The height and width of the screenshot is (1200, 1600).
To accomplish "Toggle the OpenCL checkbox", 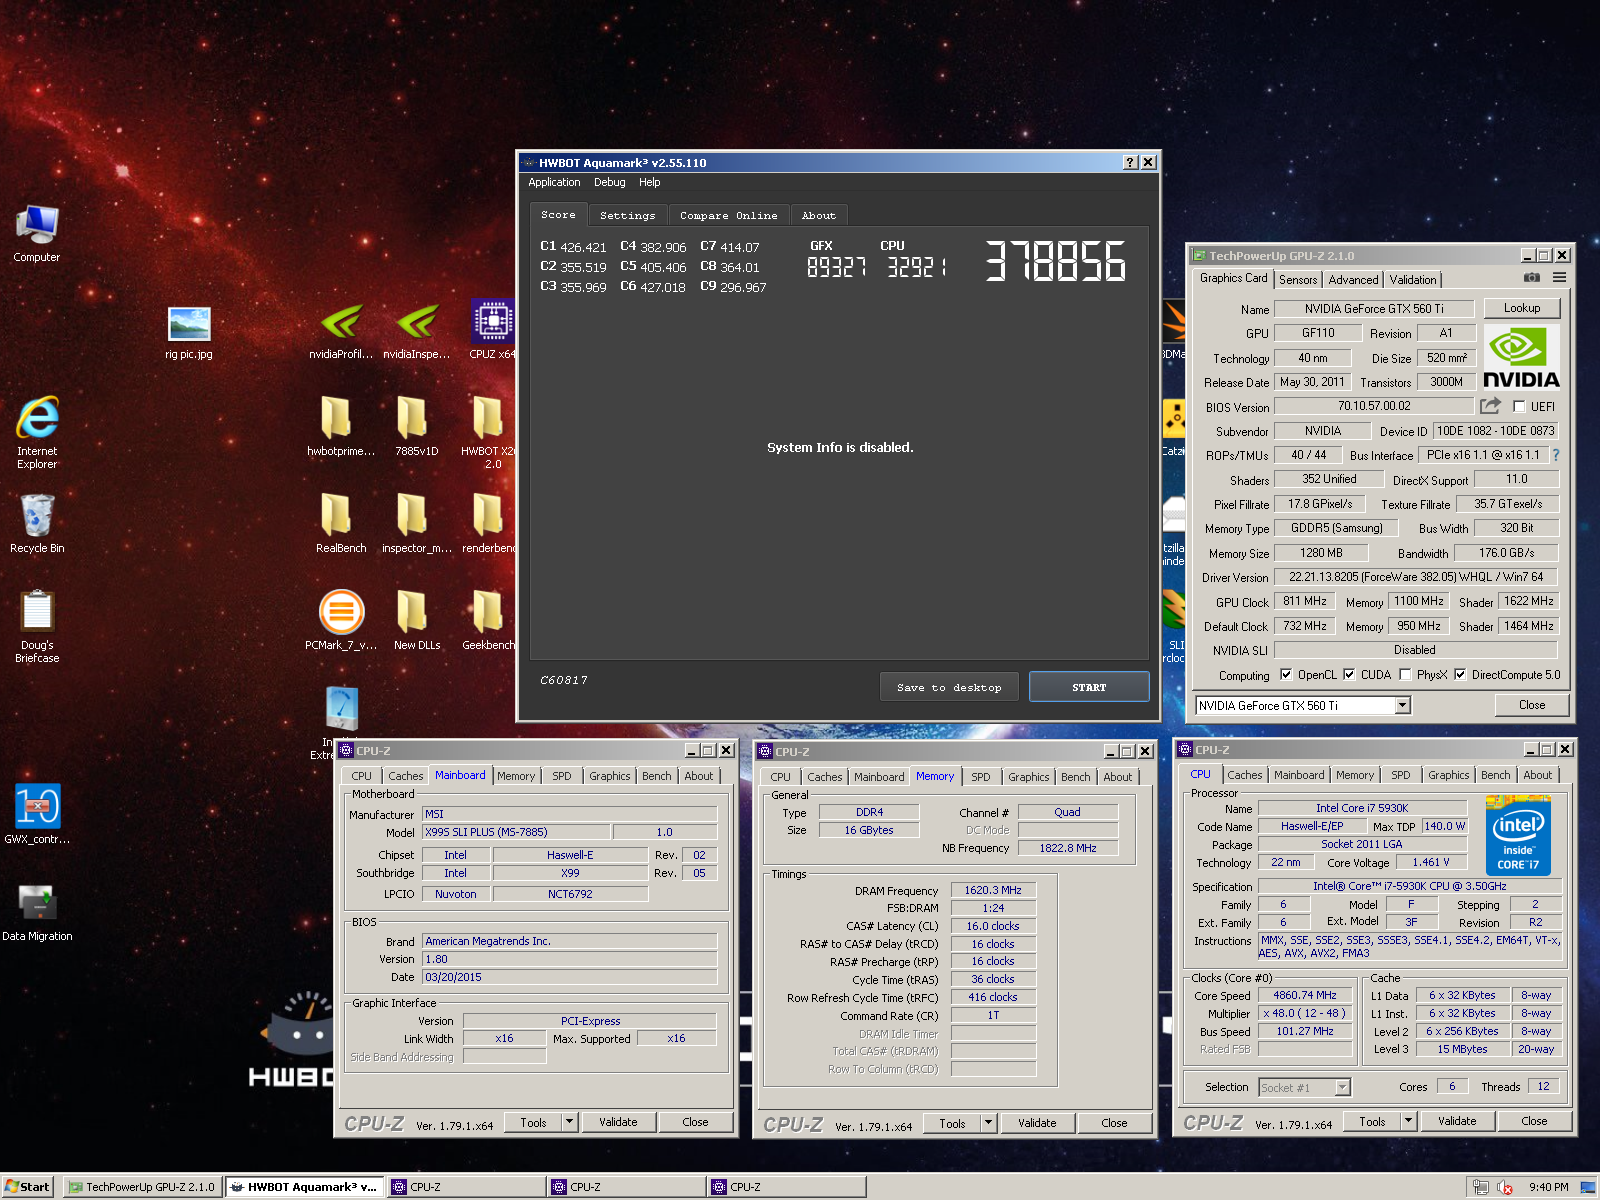I will pyautogui.click(x=1286, y=675).
